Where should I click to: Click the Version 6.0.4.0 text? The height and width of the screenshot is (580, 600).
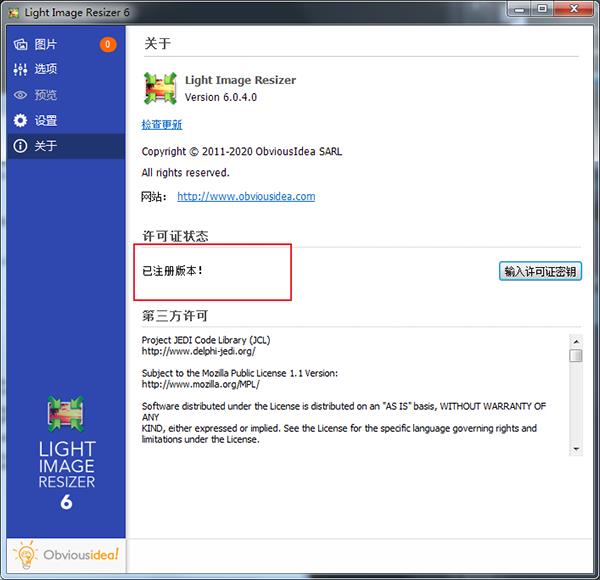pos(221,97)
